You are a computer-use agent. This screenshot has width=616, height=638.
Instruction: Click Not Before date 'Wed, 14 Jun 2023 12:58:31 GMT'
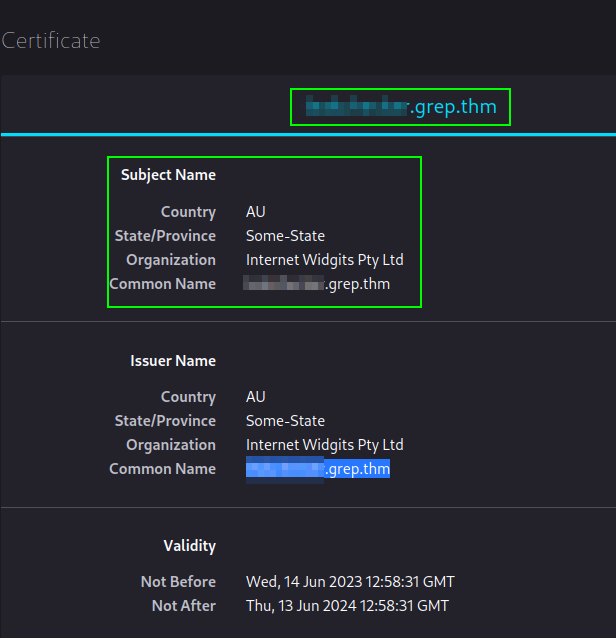[350, 581]
